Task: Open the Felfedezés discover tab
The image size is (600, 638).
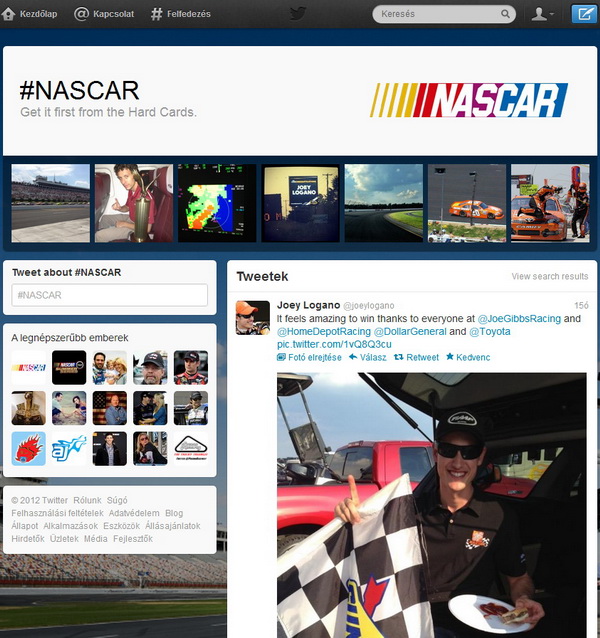Action: (x=181, y=14)
